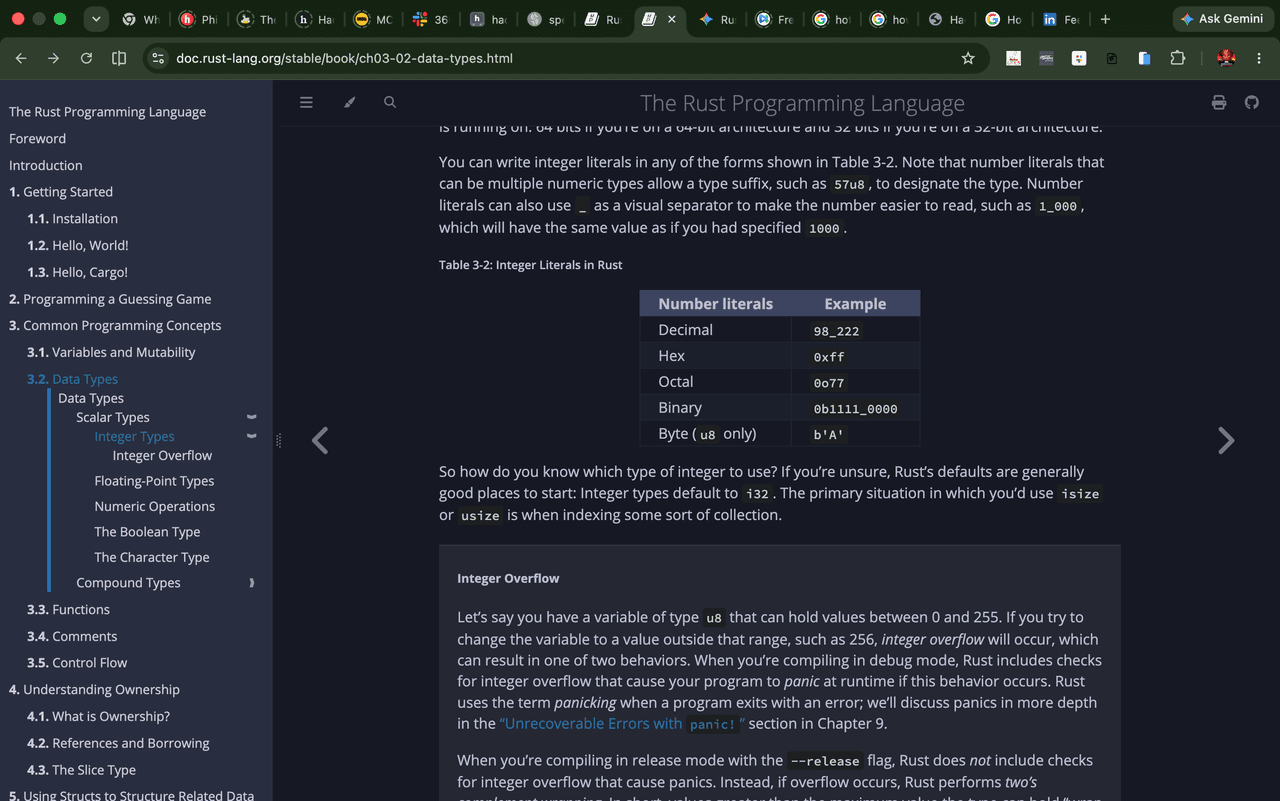Open '4.2. References and Borrowing' chapter
Viewport: 1280px width, 801px height.
click(x=118, y=743)
